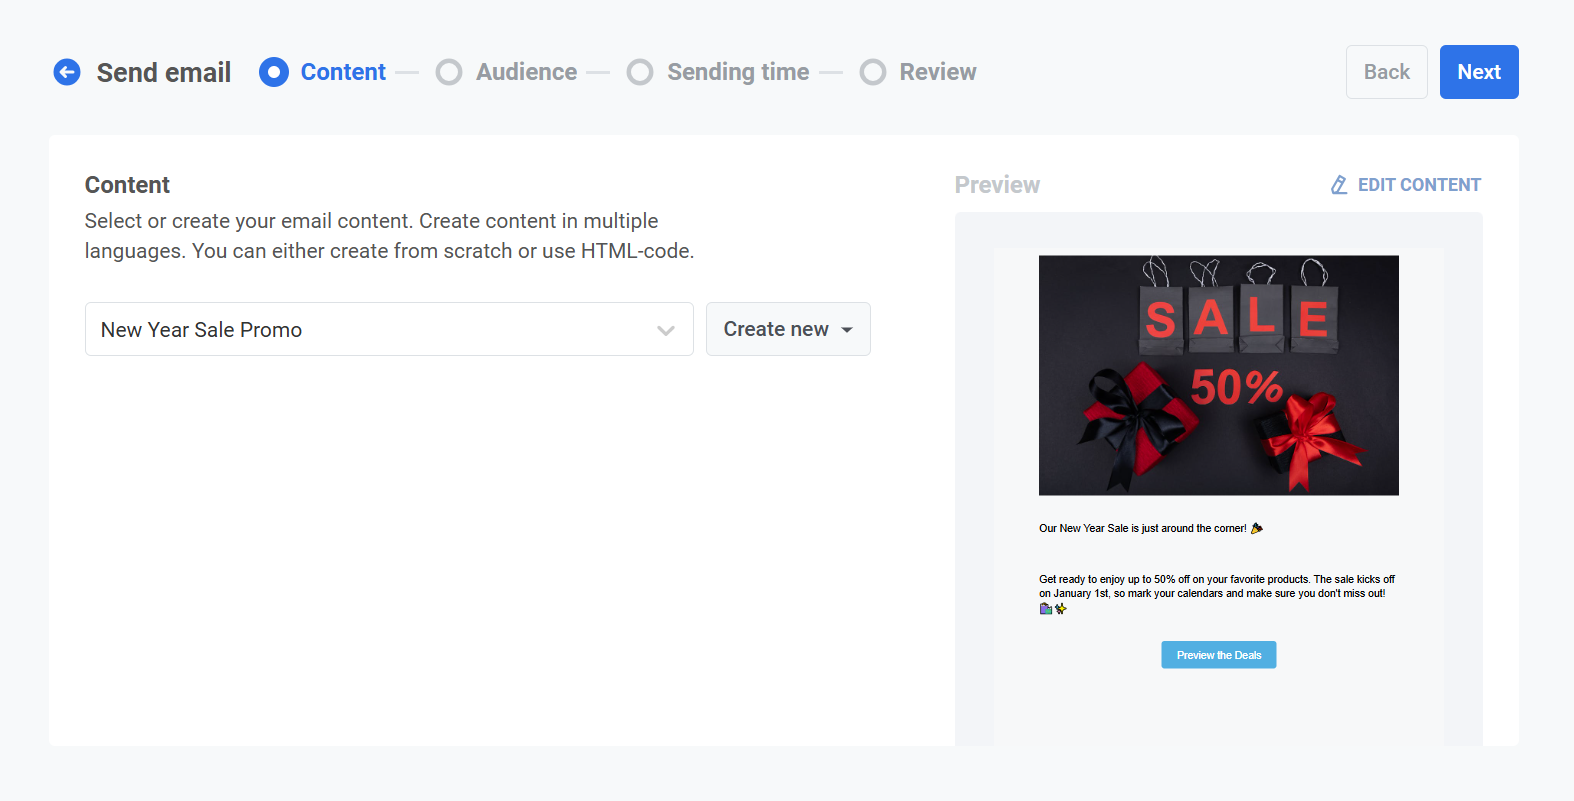The image size is (1574, 801).
Task: Click the Content step label
Action: [343, 72]
